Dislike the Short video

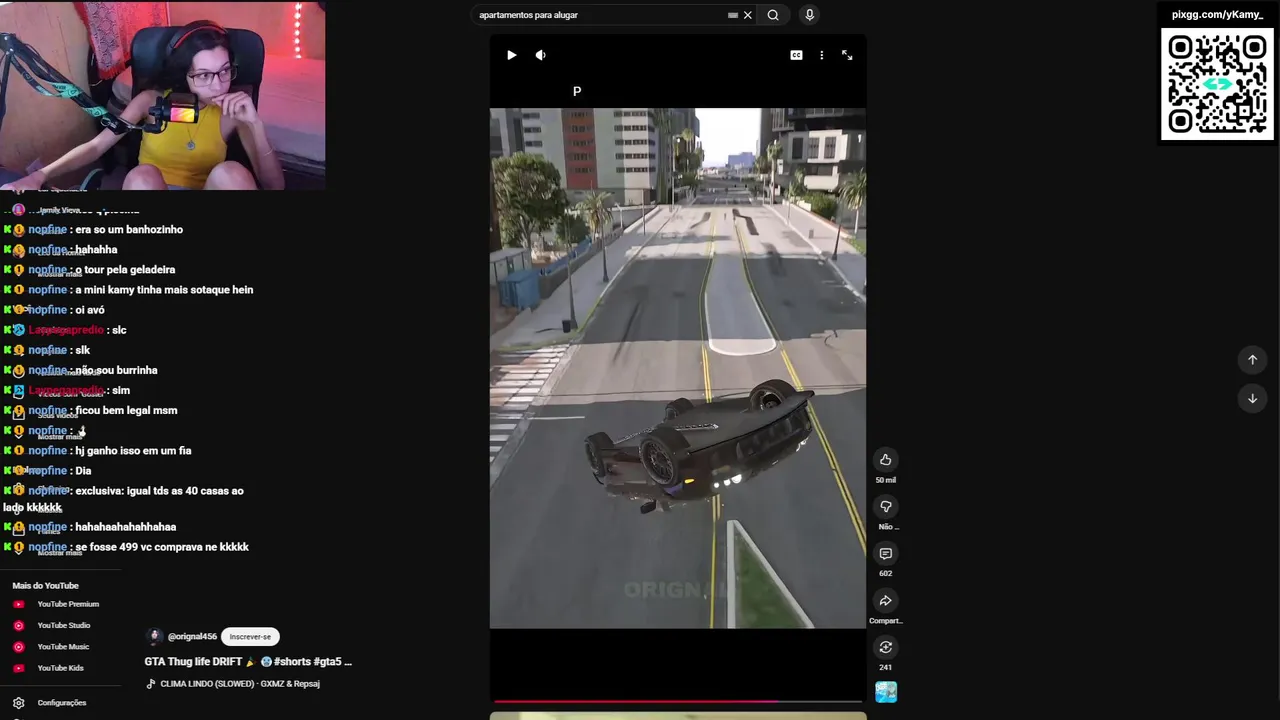pyautogui.click(x=885, y=507)
